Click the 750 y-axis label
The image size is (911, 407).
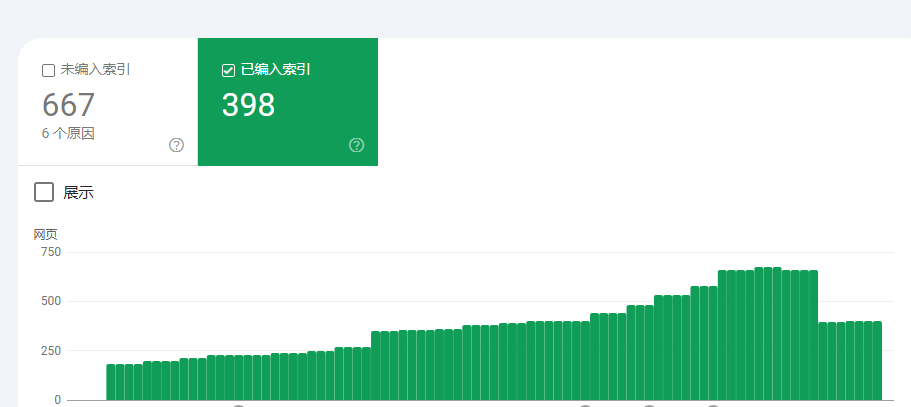click(x=50, y=252)
